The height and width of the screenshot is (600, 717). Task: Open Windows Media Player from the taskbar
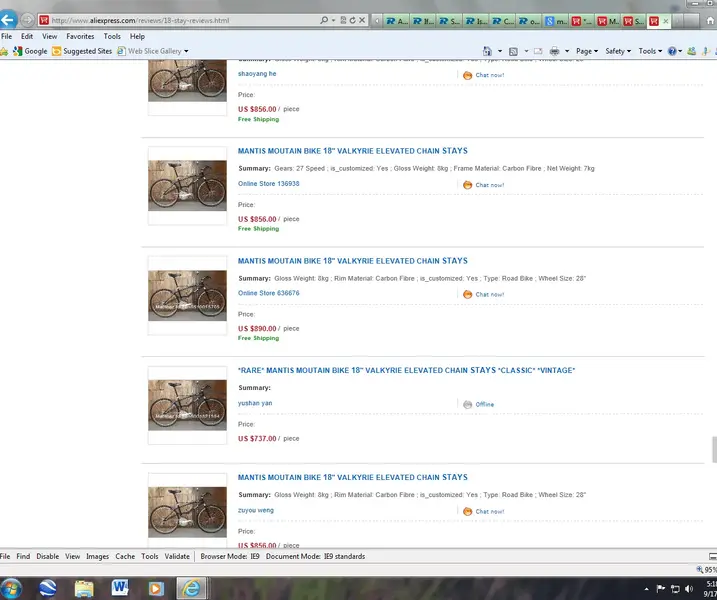153,586
